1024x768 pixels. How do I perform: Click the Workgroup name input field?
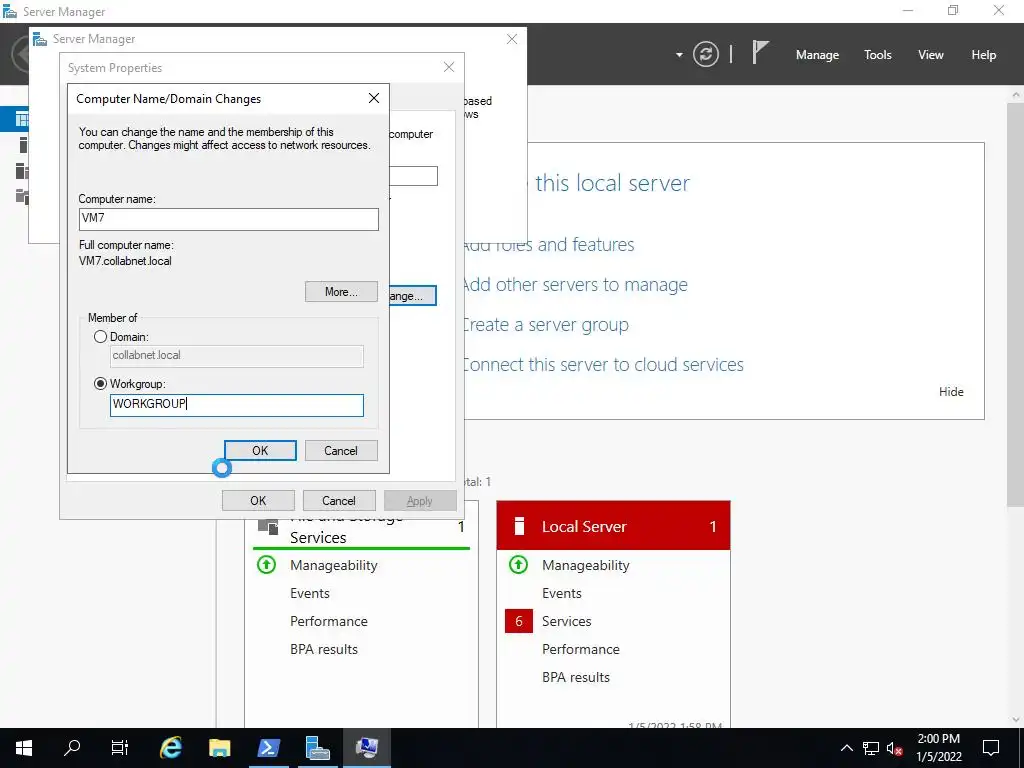(x=236, y=405)
